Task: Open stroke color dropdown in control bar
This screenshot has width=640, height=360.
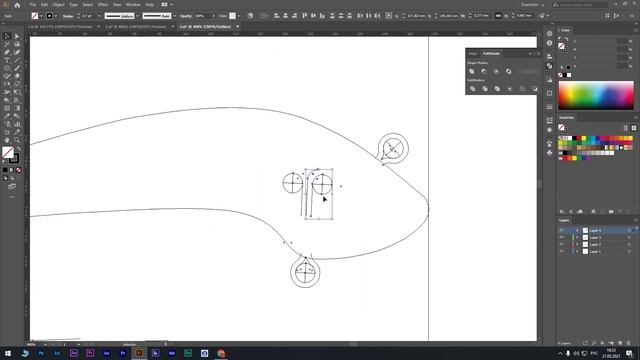Action: [56, 16]
